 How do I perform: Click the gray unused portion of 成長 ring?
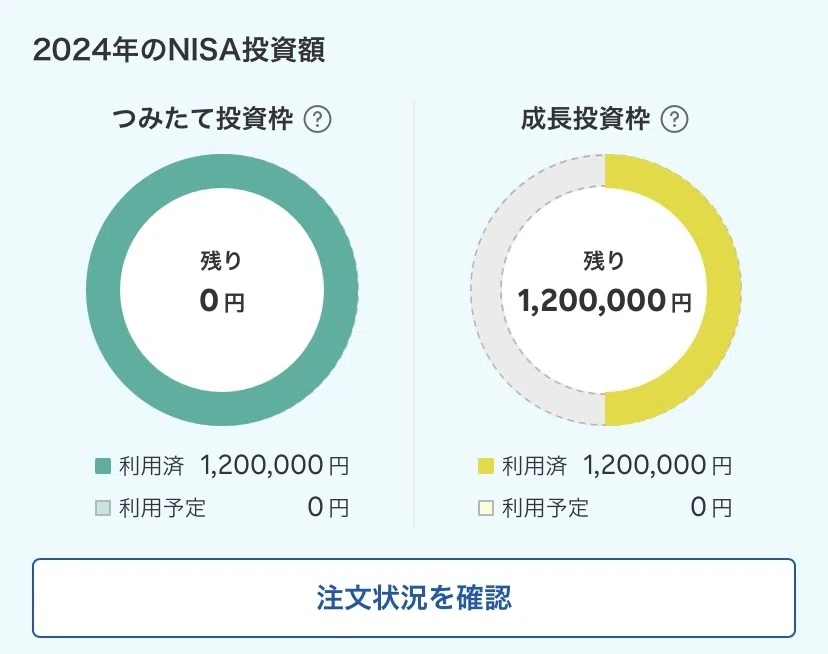(487, 289)
